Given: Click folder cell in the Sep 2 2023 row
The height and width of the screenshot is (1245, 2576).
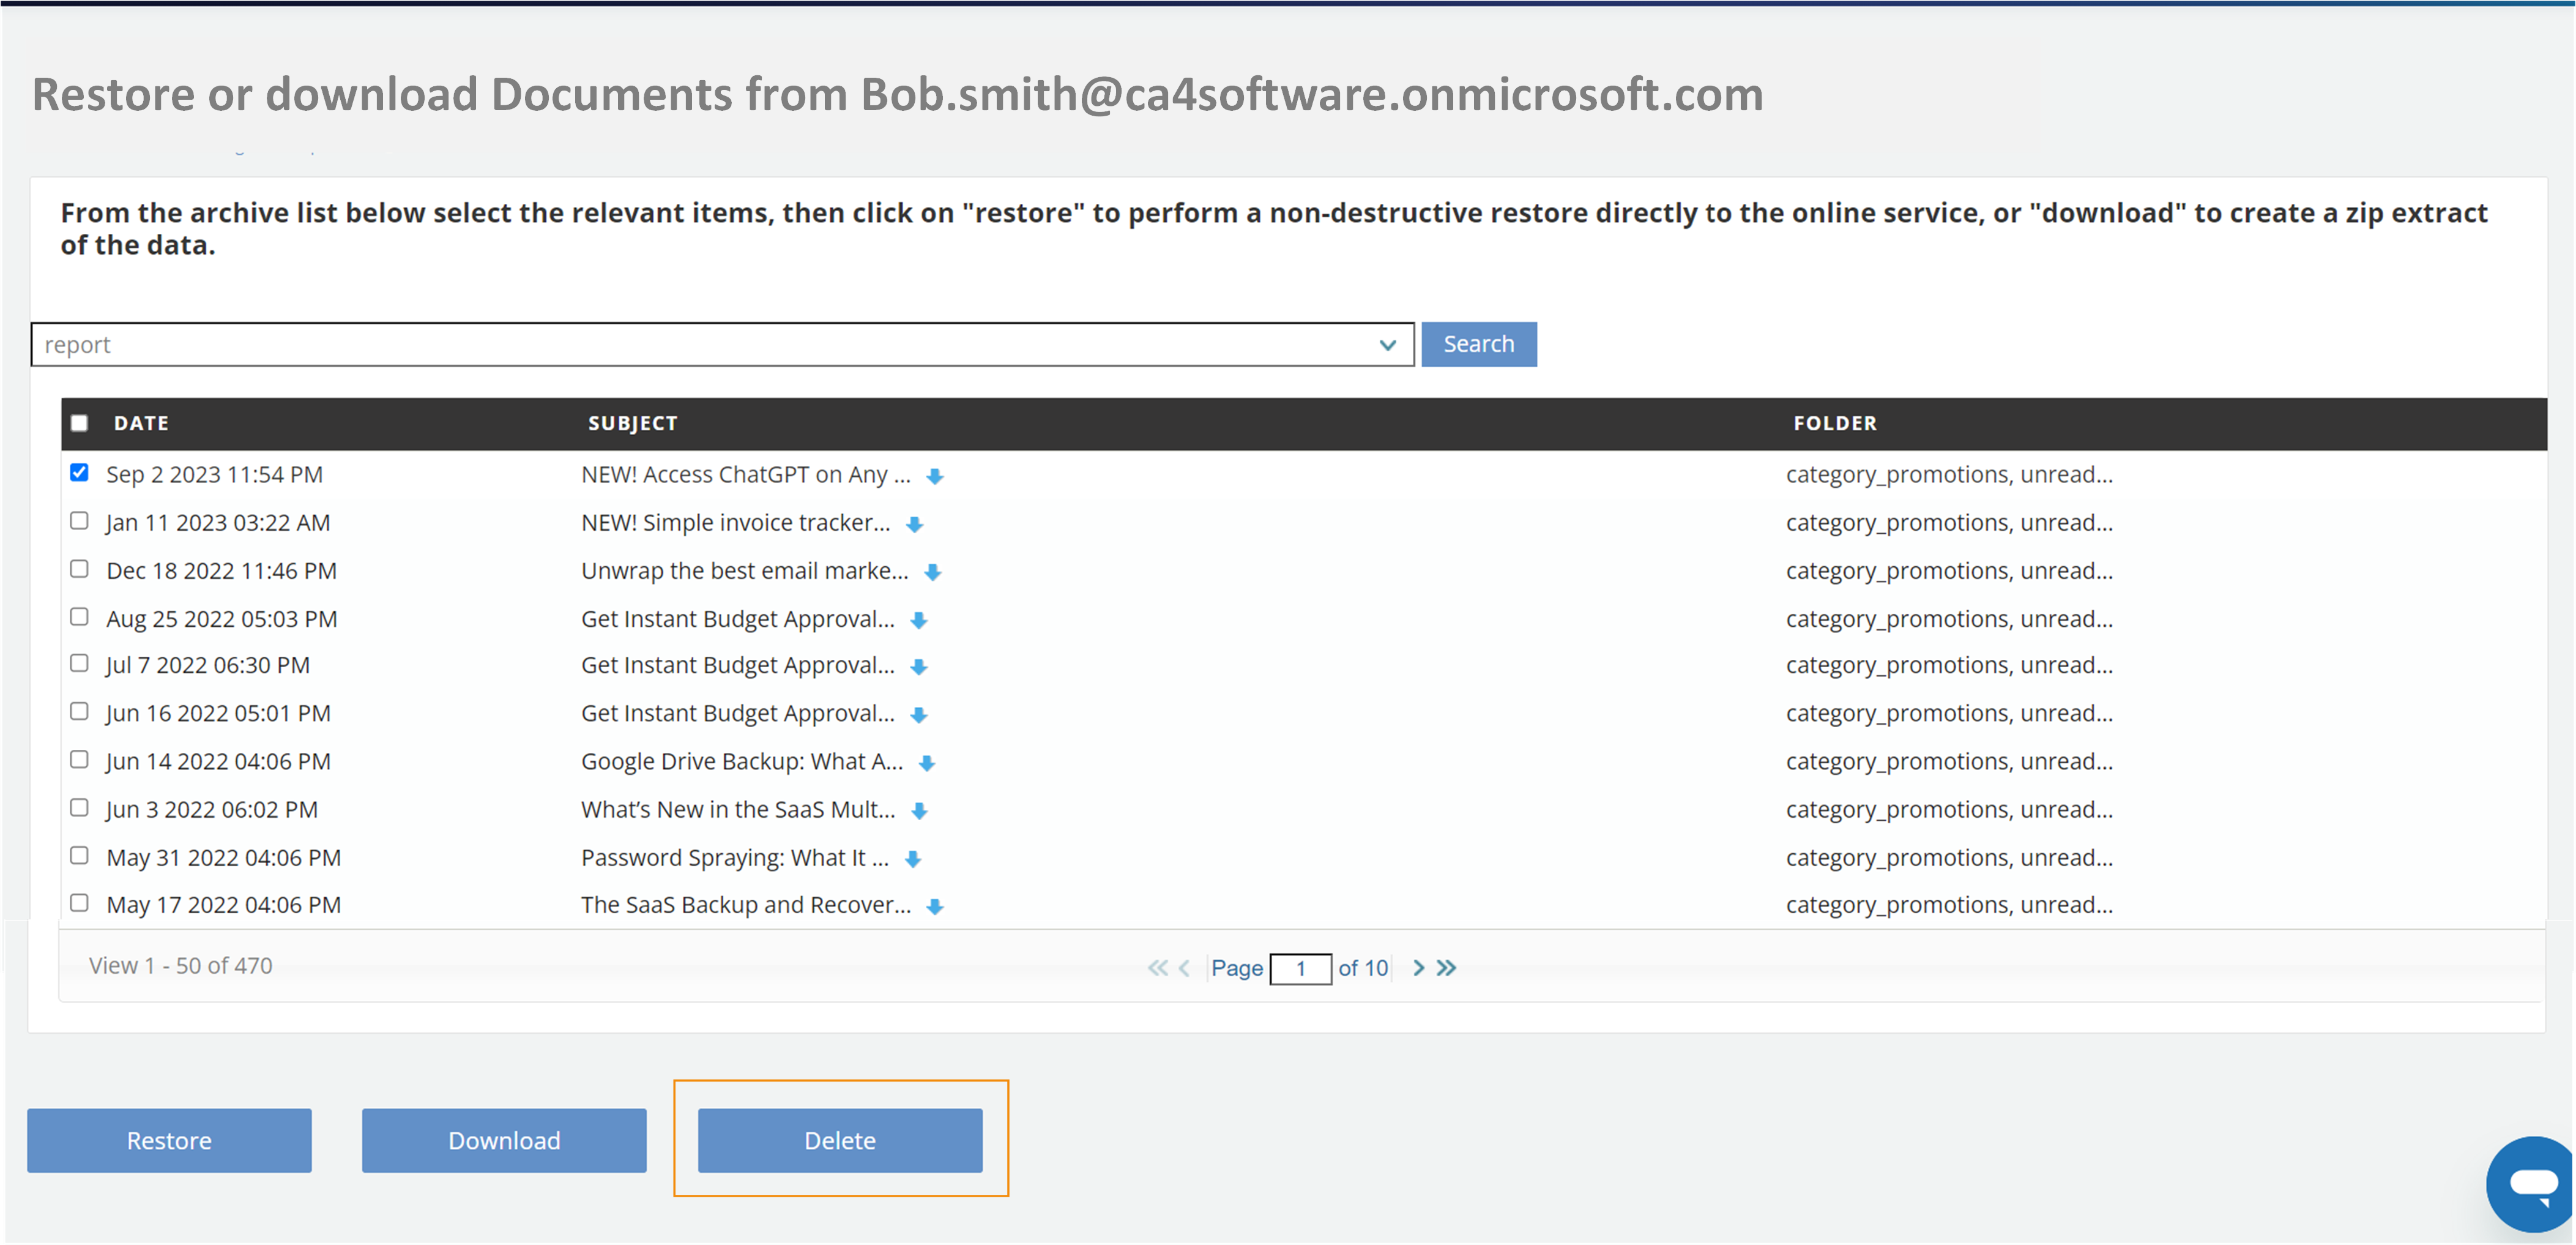Looking at the screenshot, I should 1949,474.
